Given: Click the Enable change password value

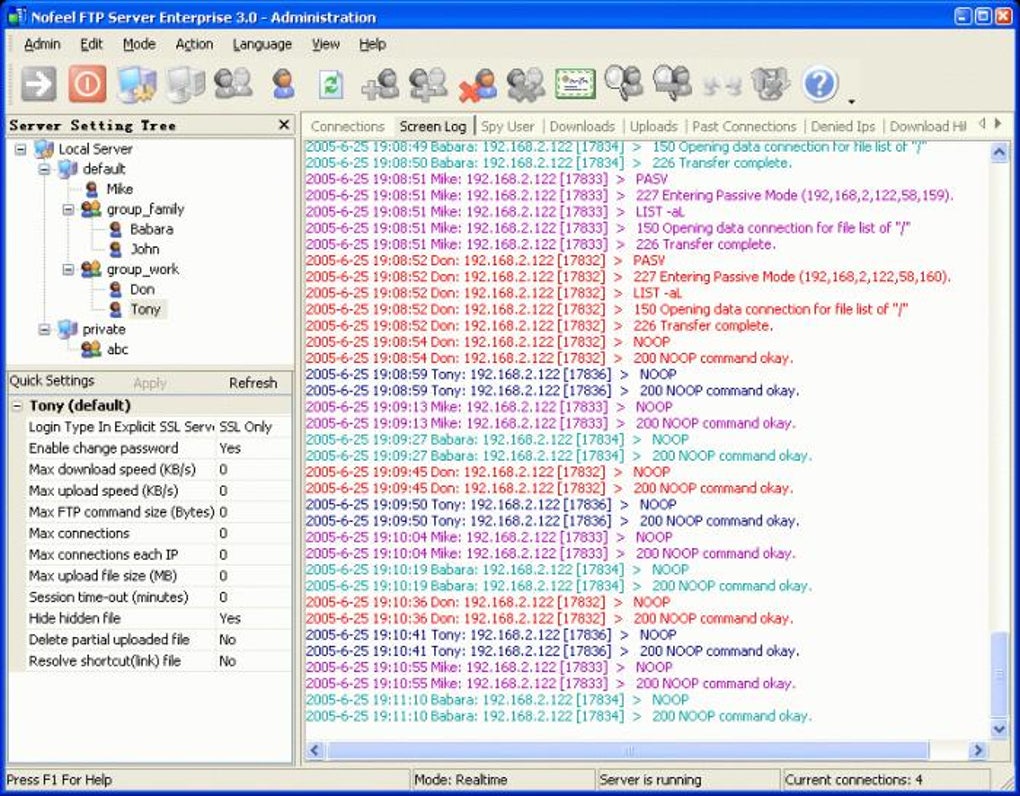Looking at the screenshot, I should point(254,449).
